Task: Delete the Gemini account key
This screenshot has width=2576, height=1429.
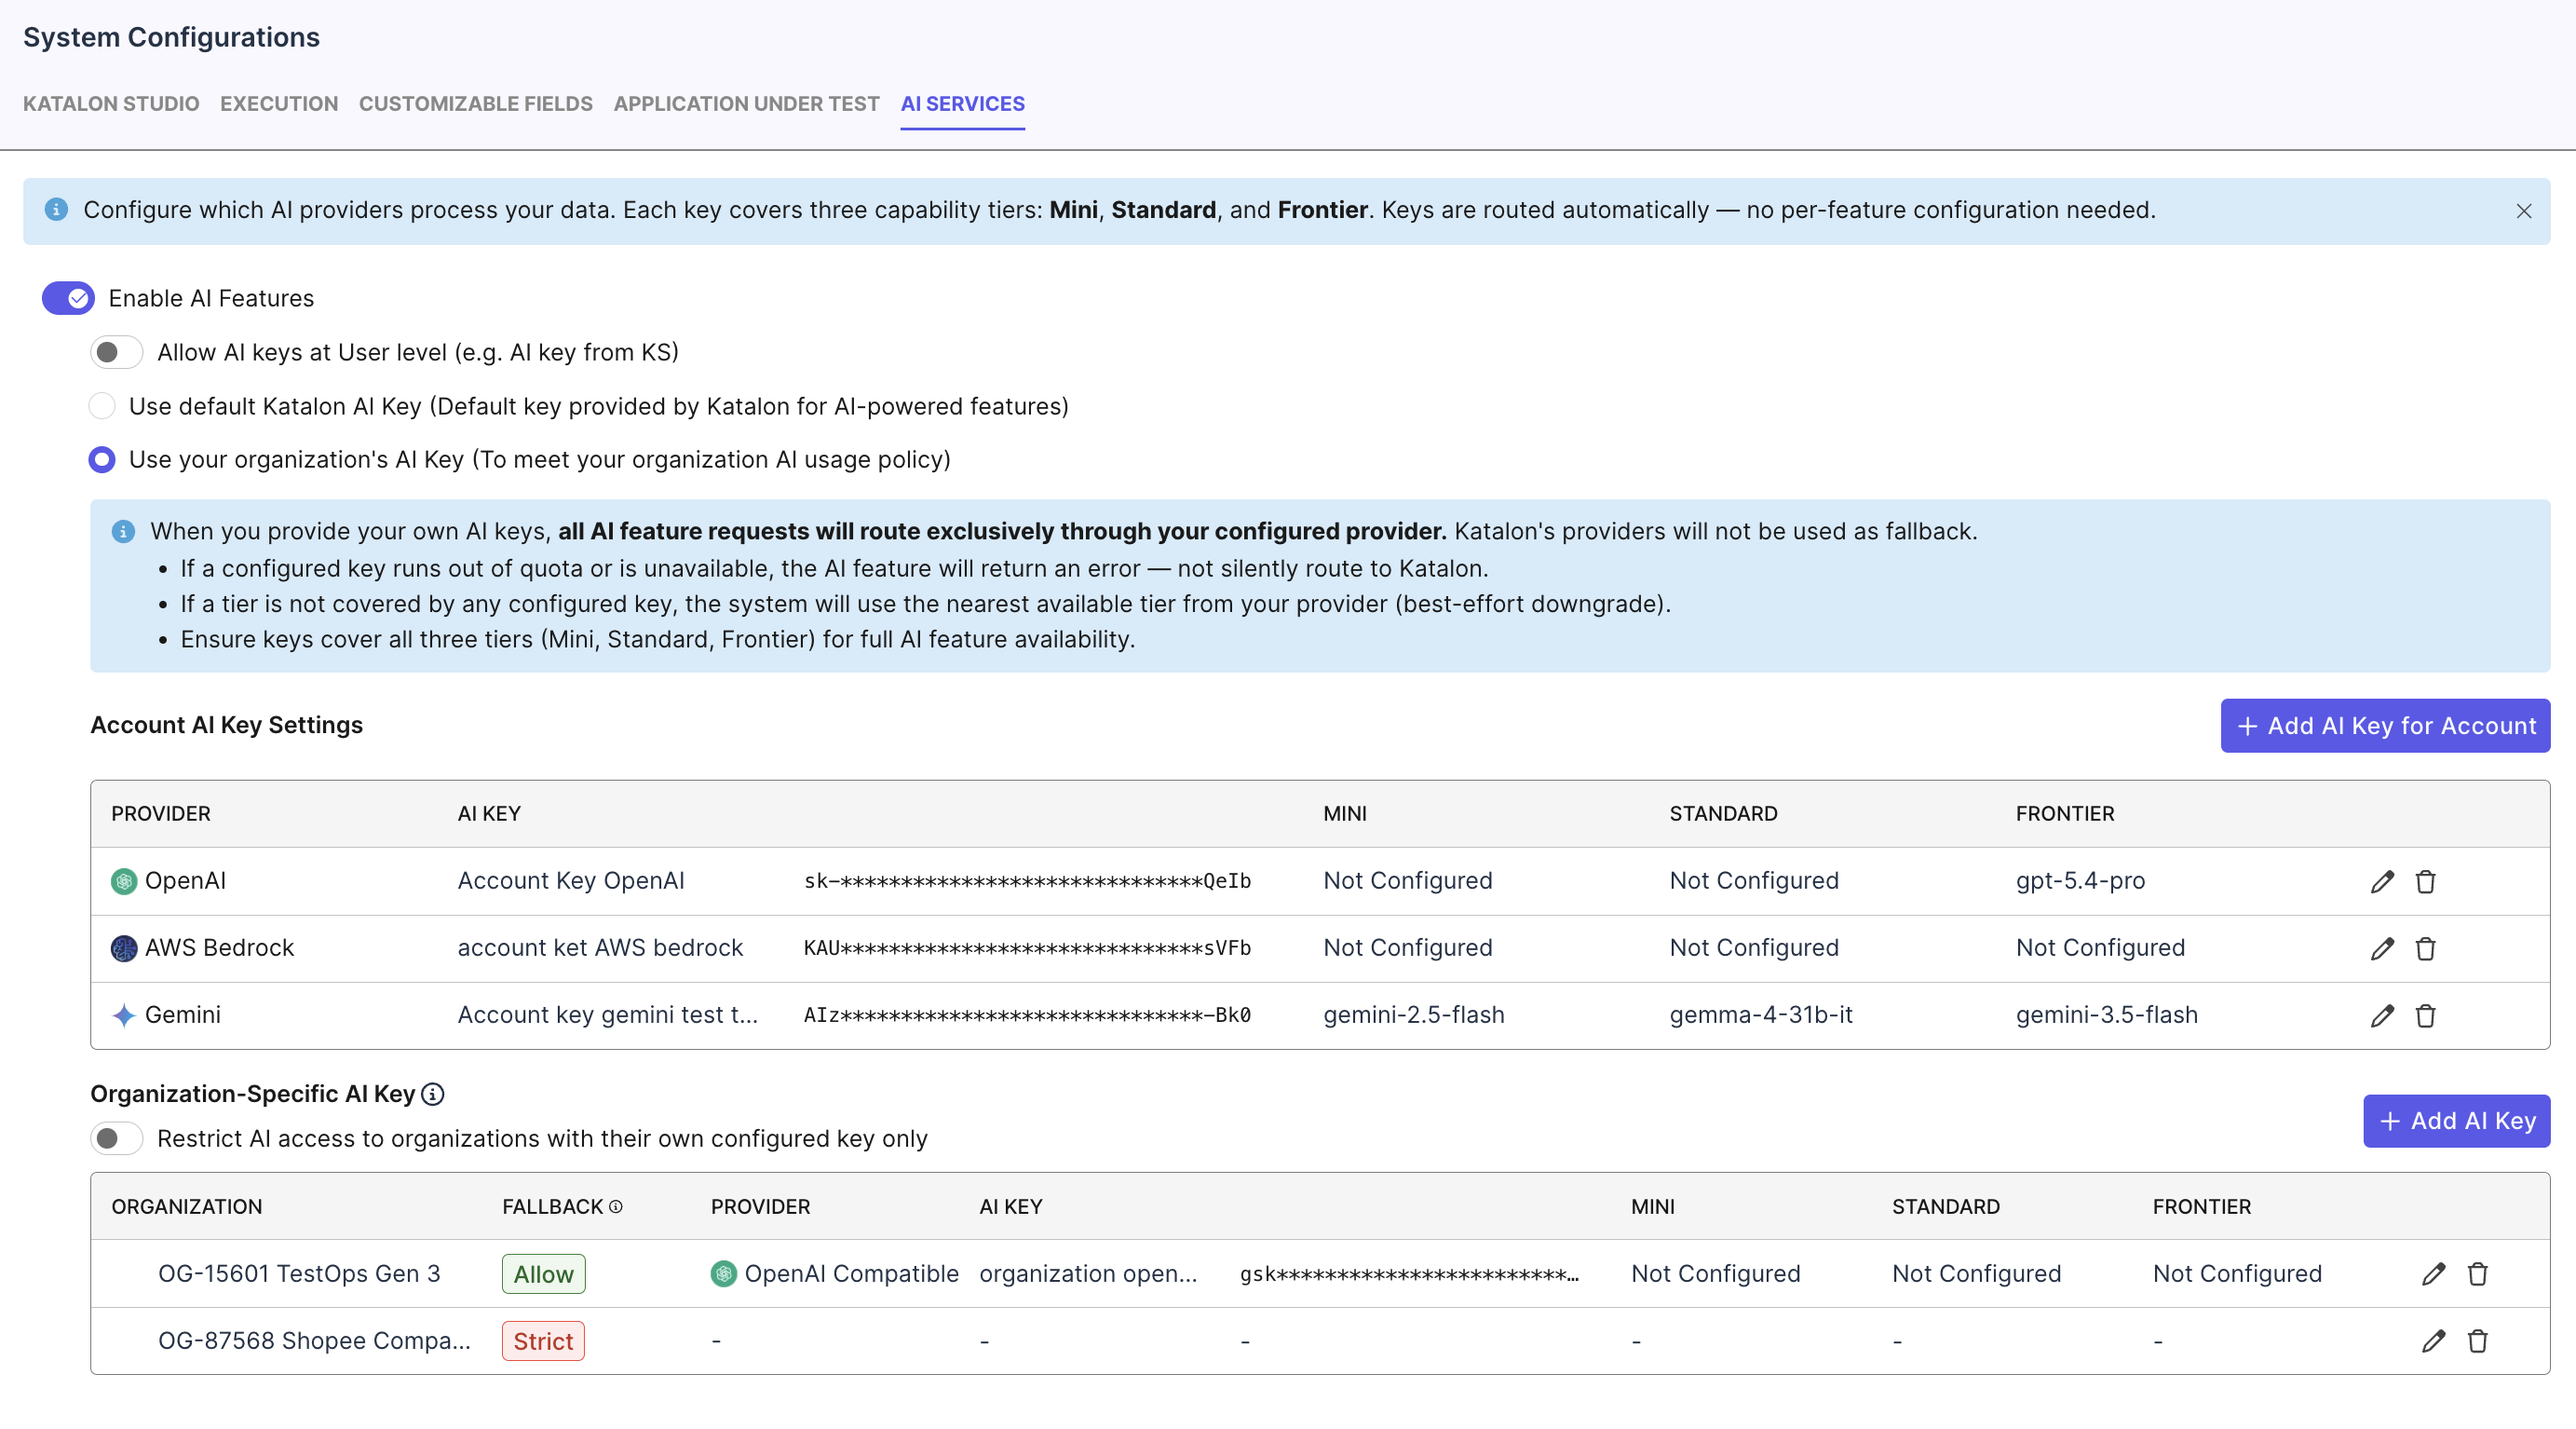Action: point(2425,1015)
